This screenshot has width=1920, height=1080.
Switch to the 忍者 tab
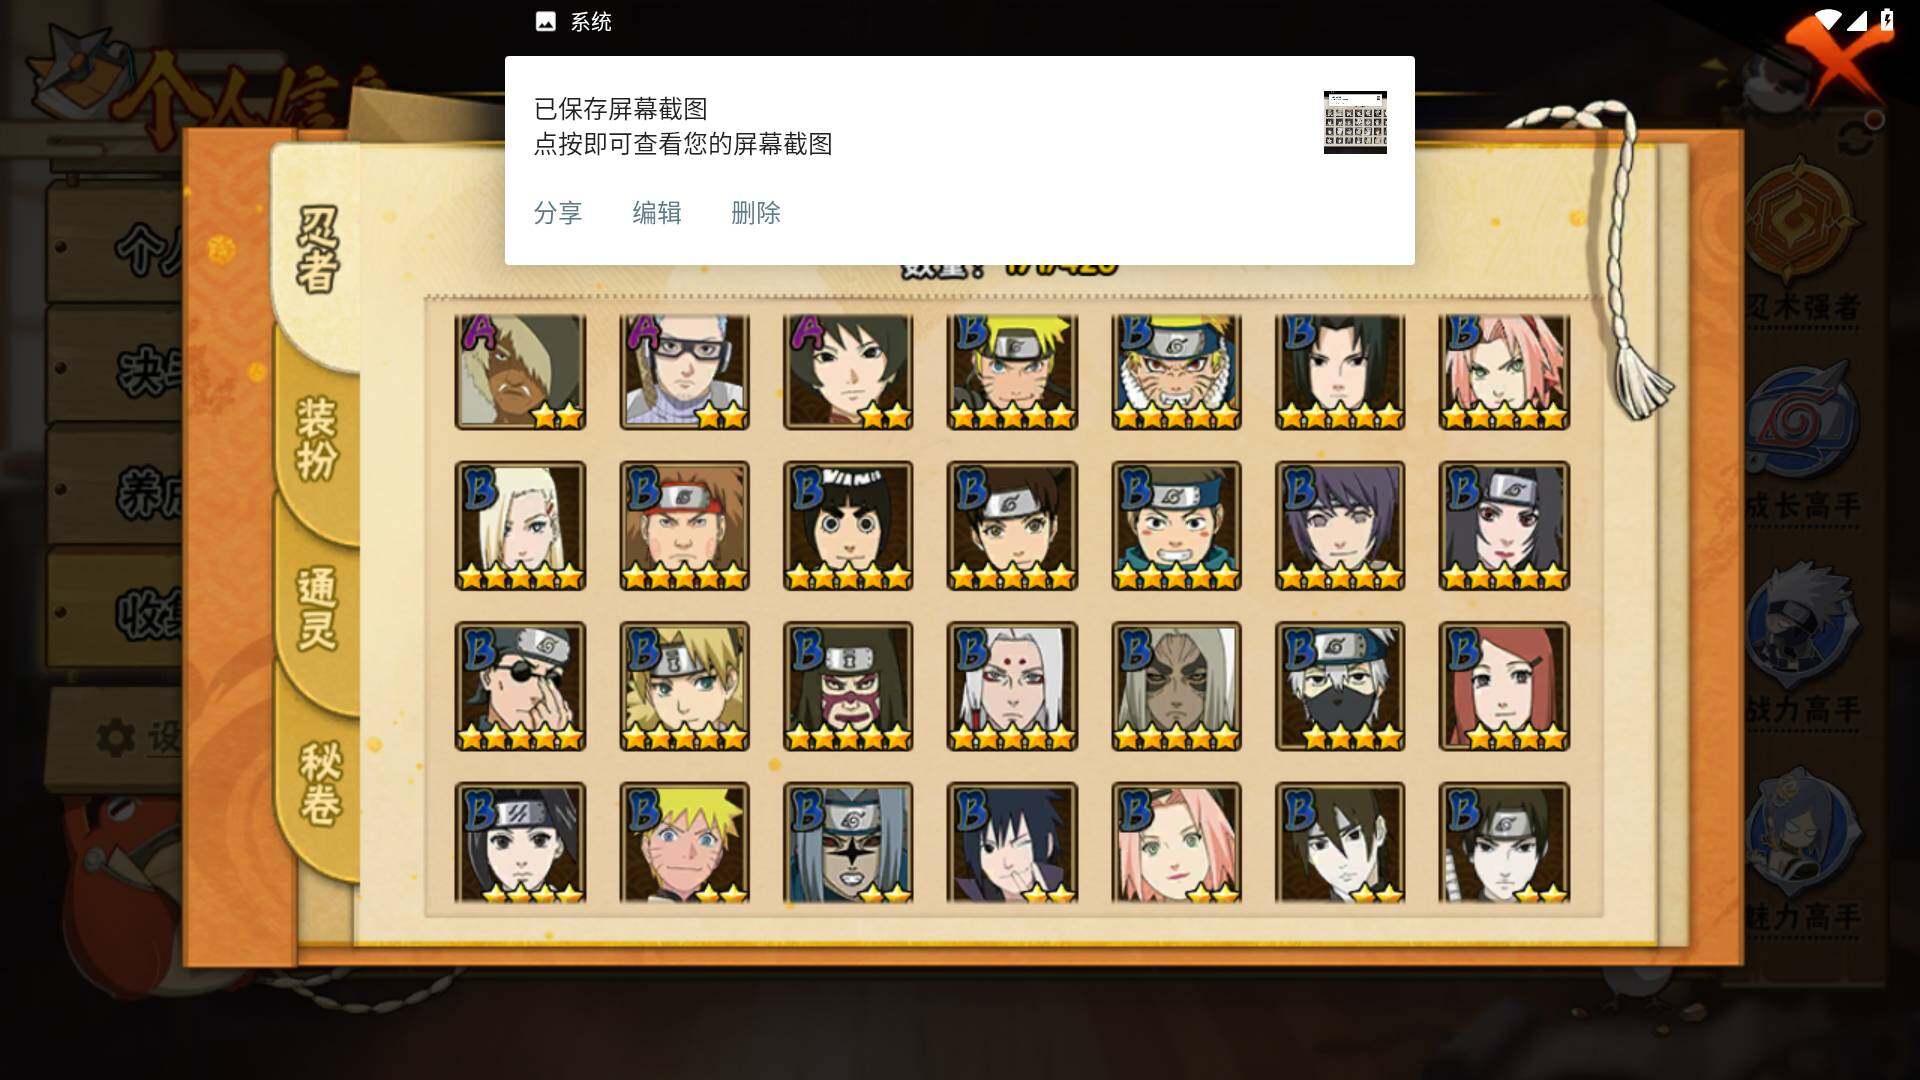click(318, 250)
